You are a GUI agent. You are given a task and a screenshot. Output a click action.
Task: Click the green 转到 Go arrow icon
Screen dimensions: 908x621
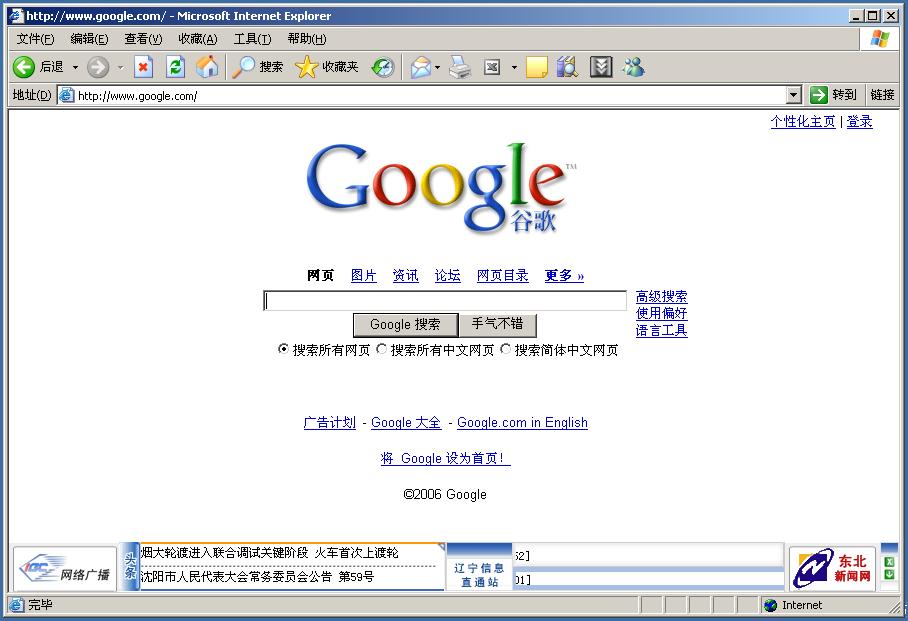818,95
